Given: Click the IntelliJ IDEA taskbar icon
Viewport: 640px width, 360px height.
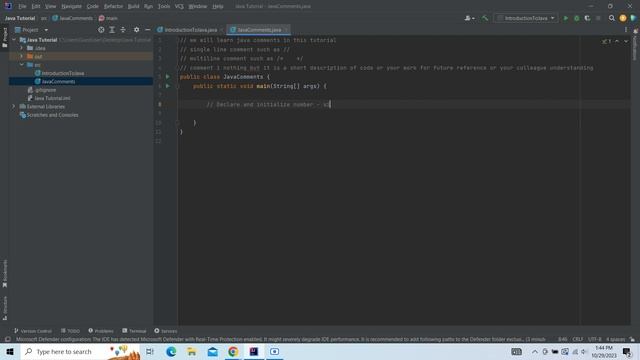Looking at the screenshot, I should pyautogui.click(x=254, y=351).
